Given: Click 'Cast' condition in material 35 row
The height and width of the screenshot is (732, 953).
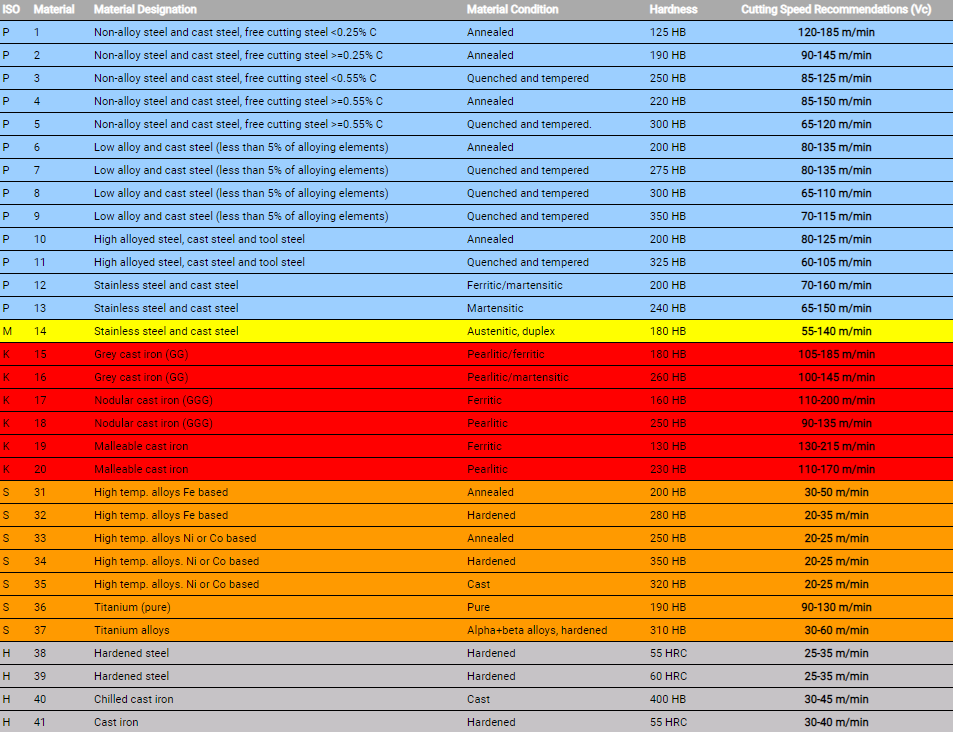Looking at the screenshot, I should click(478, 584).
